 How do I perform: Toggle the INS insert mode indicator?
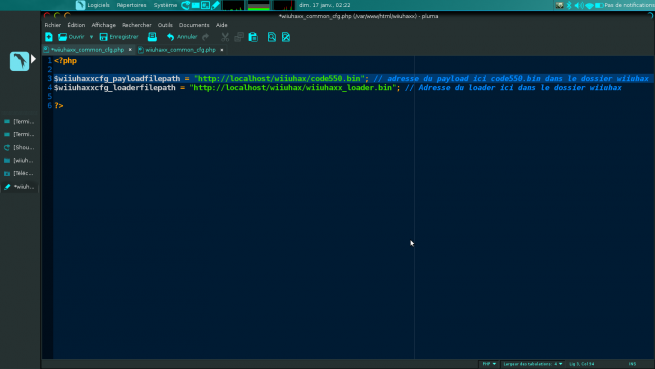632,364
